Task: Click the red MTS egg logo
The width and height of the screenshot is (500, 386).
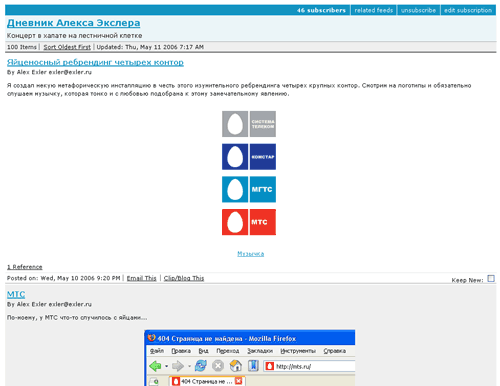Action: [x=235, y=222]
